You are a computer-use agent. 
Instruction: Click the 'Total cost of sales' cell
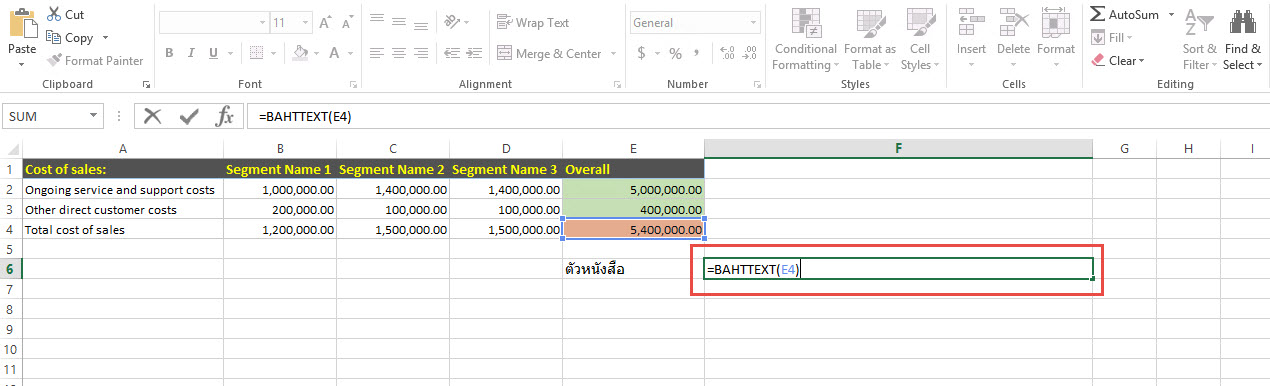pos(122,229)
